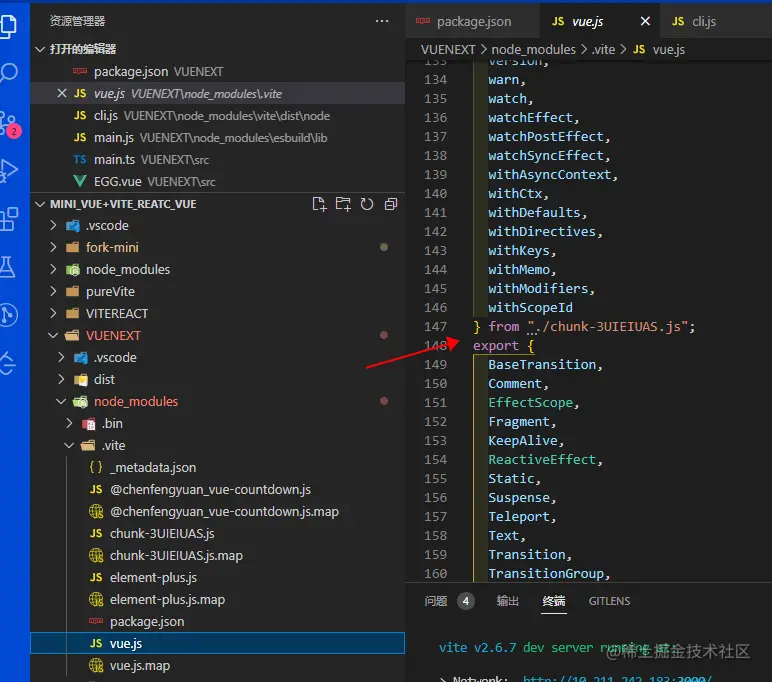Place cursor on ReactiveEffect in line 154
The width and height of the screenshot is (772, 682).
[x=542, y=459]
